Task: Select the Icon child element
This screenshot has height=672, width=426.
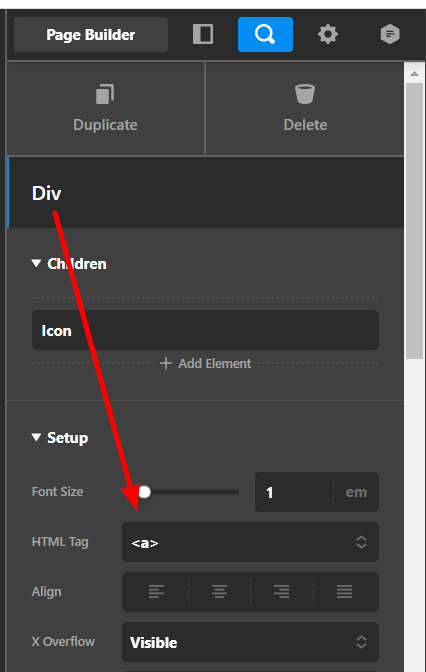Action: click(x=205, y=330)
